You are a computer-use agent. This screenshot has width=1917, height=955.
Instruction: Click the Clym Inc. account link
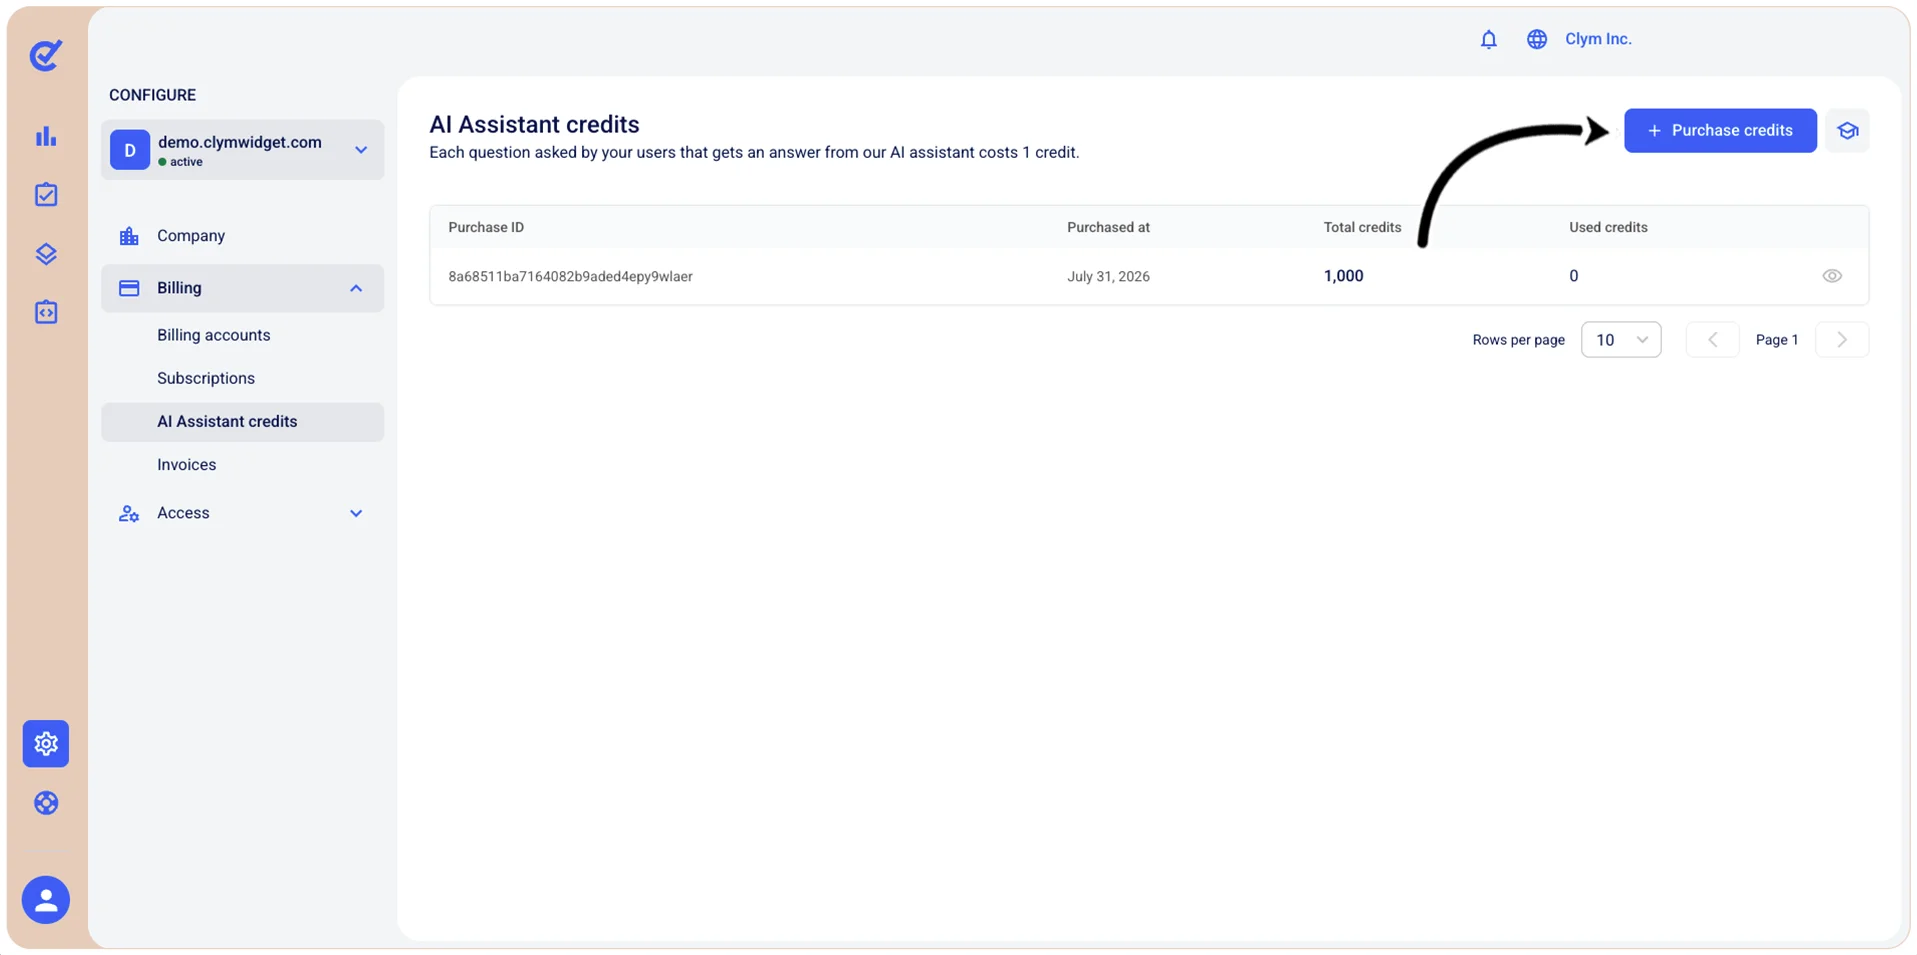coord(1598,39)
